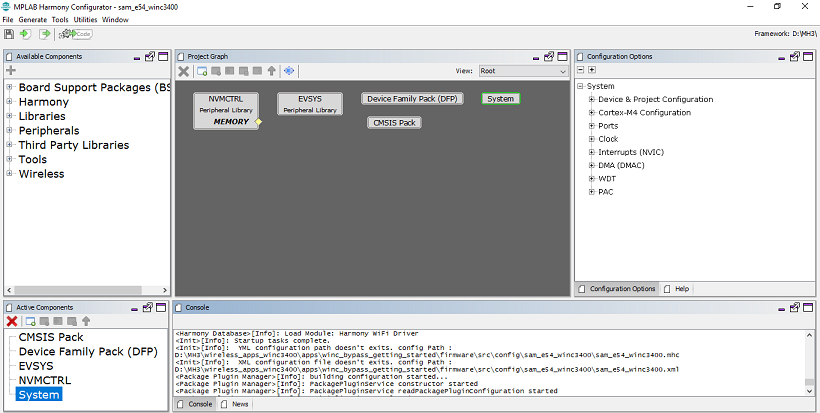Expand Third Party Libraries tree node
Screen dimensions: 820x413
pyautogui.click(x=9, y=145)
